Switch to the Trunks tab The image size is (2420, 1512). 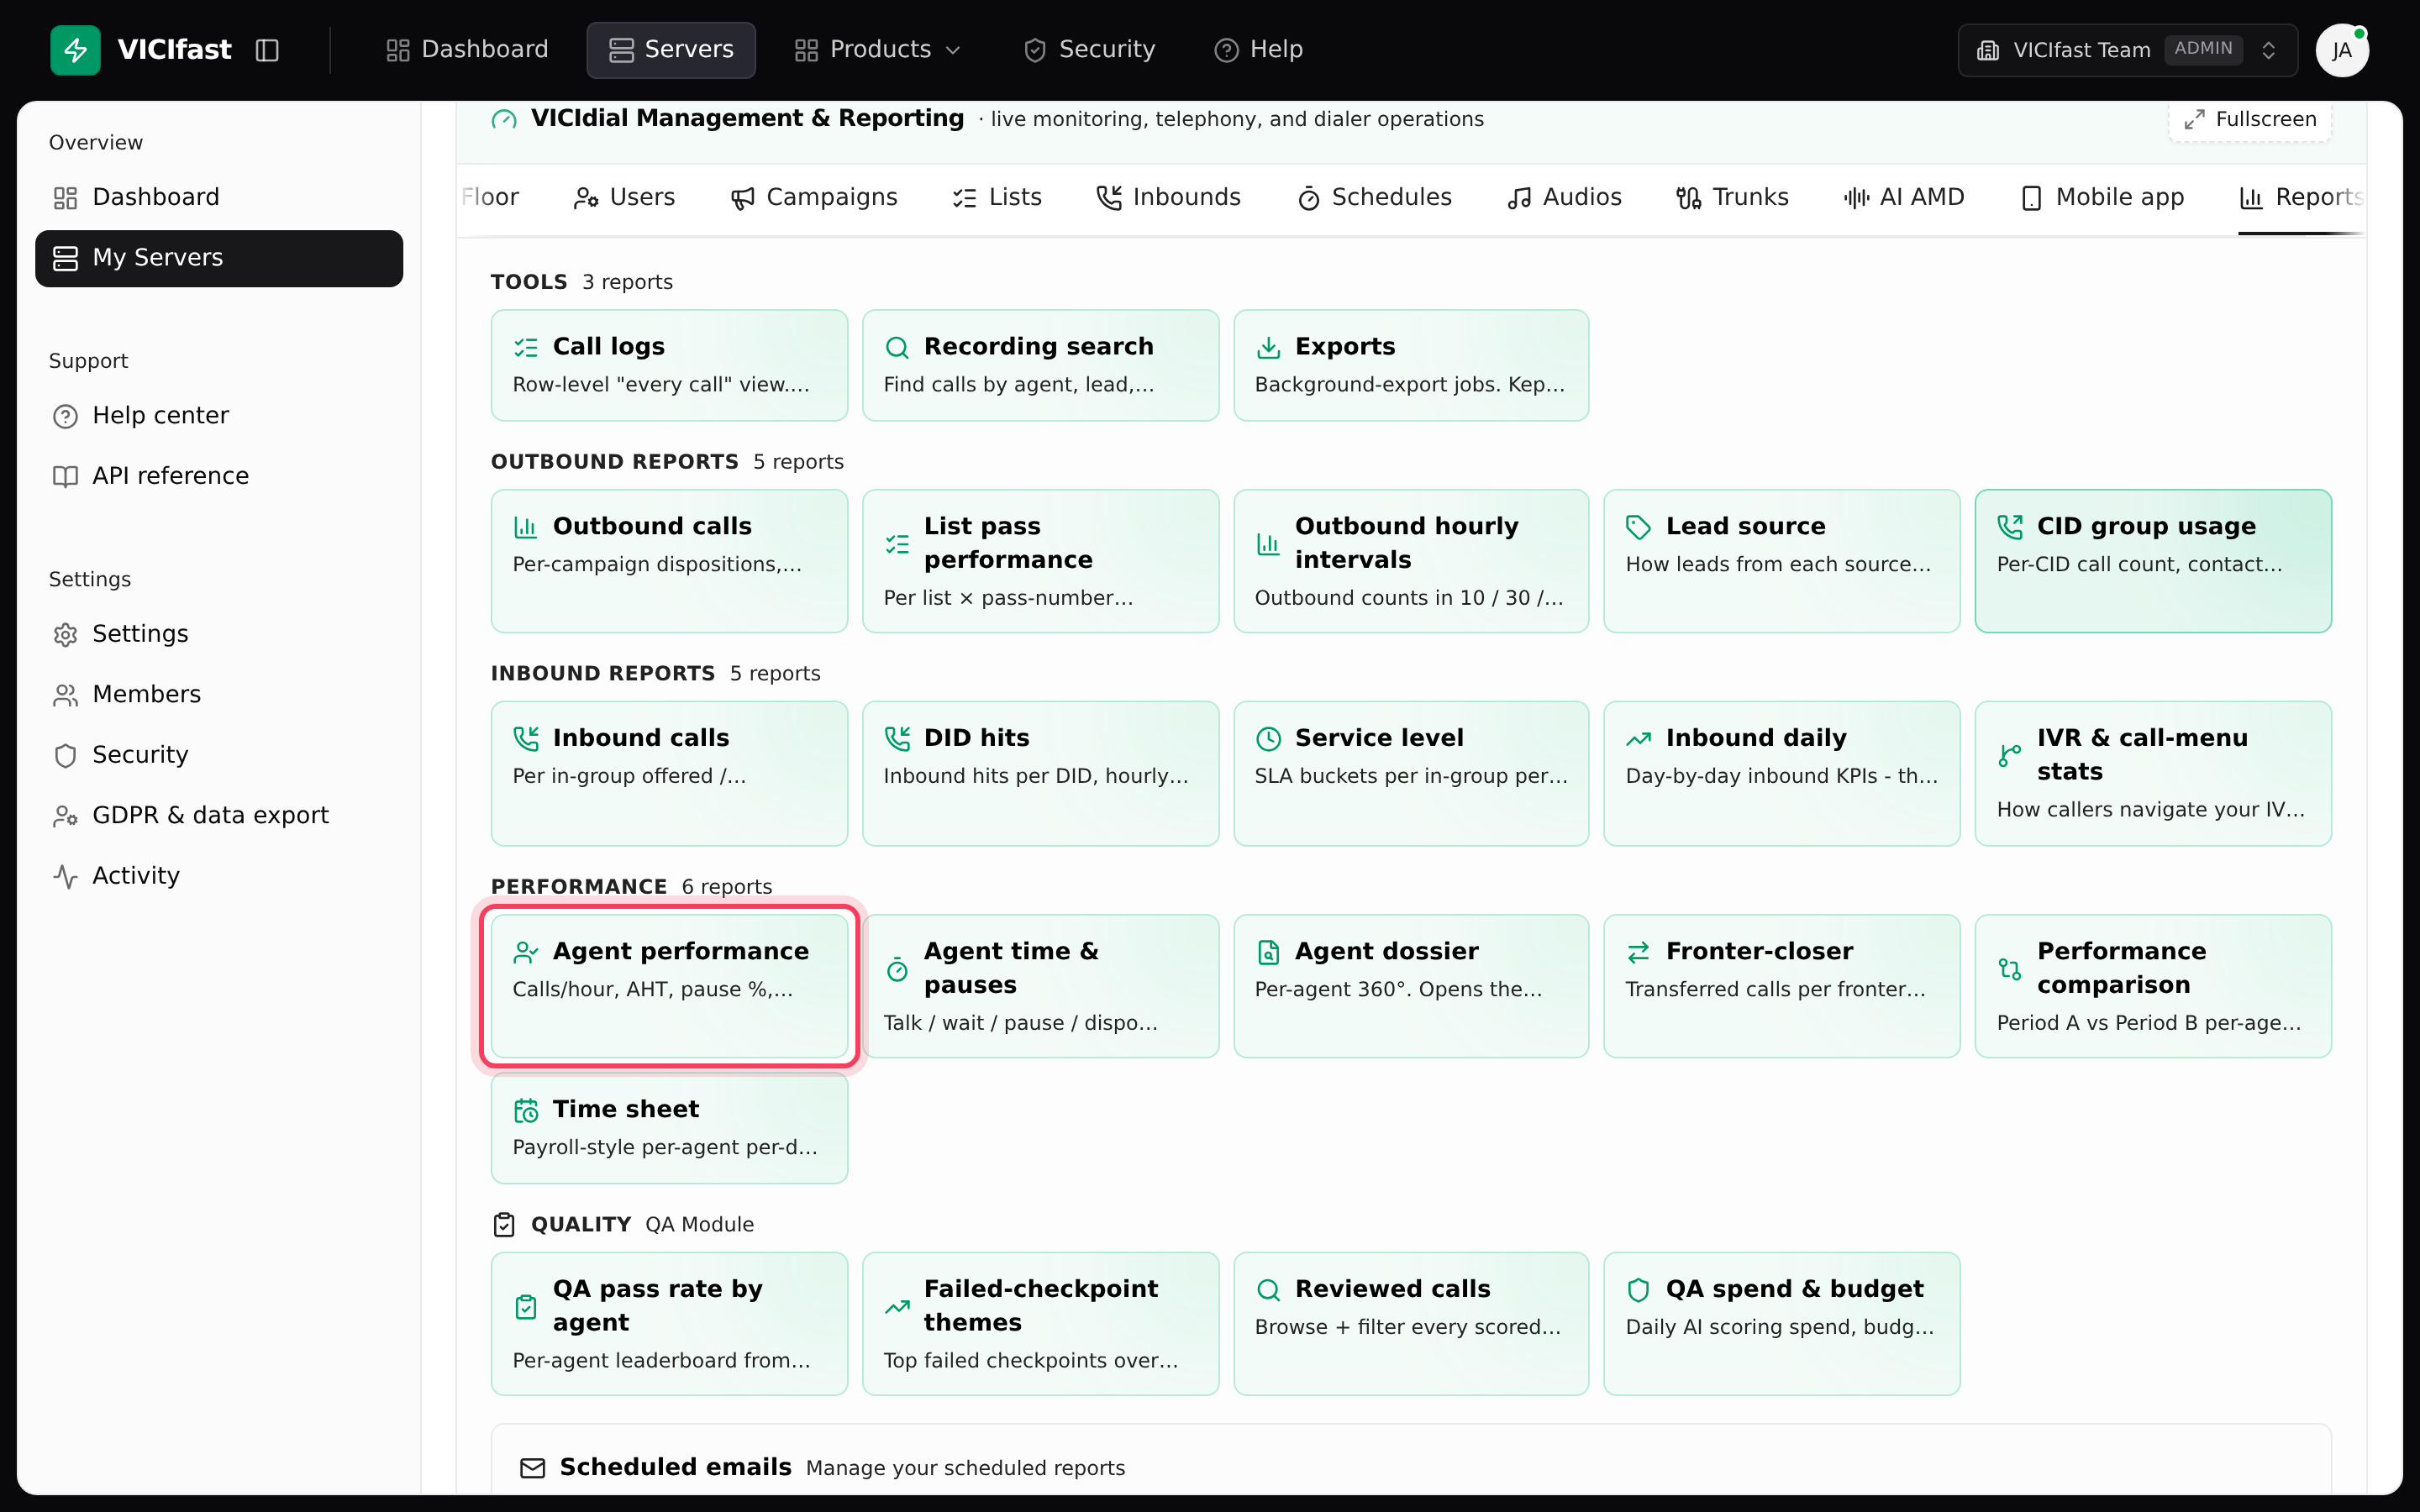(x=1732, y=198)
